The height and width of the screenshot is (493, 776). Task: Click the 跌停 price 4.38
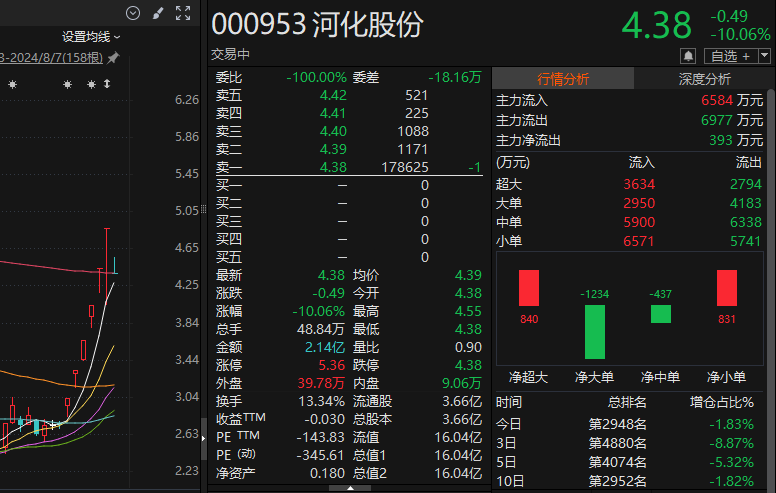[x=468, y=365]
